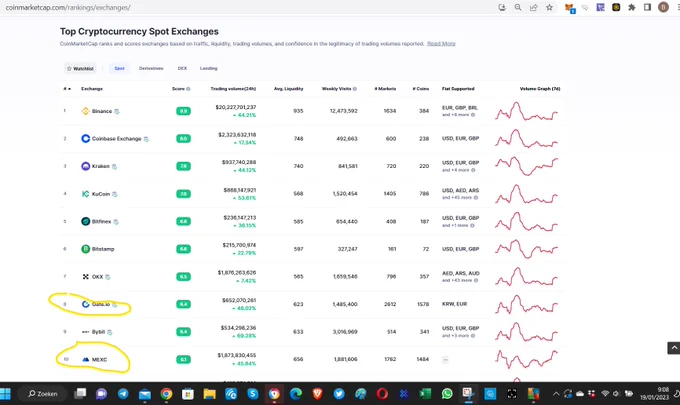The image size is (680, 405).
Task: Click the Zoeken taskbar search box
Action: pyautogui.click(x=42, y=394)
